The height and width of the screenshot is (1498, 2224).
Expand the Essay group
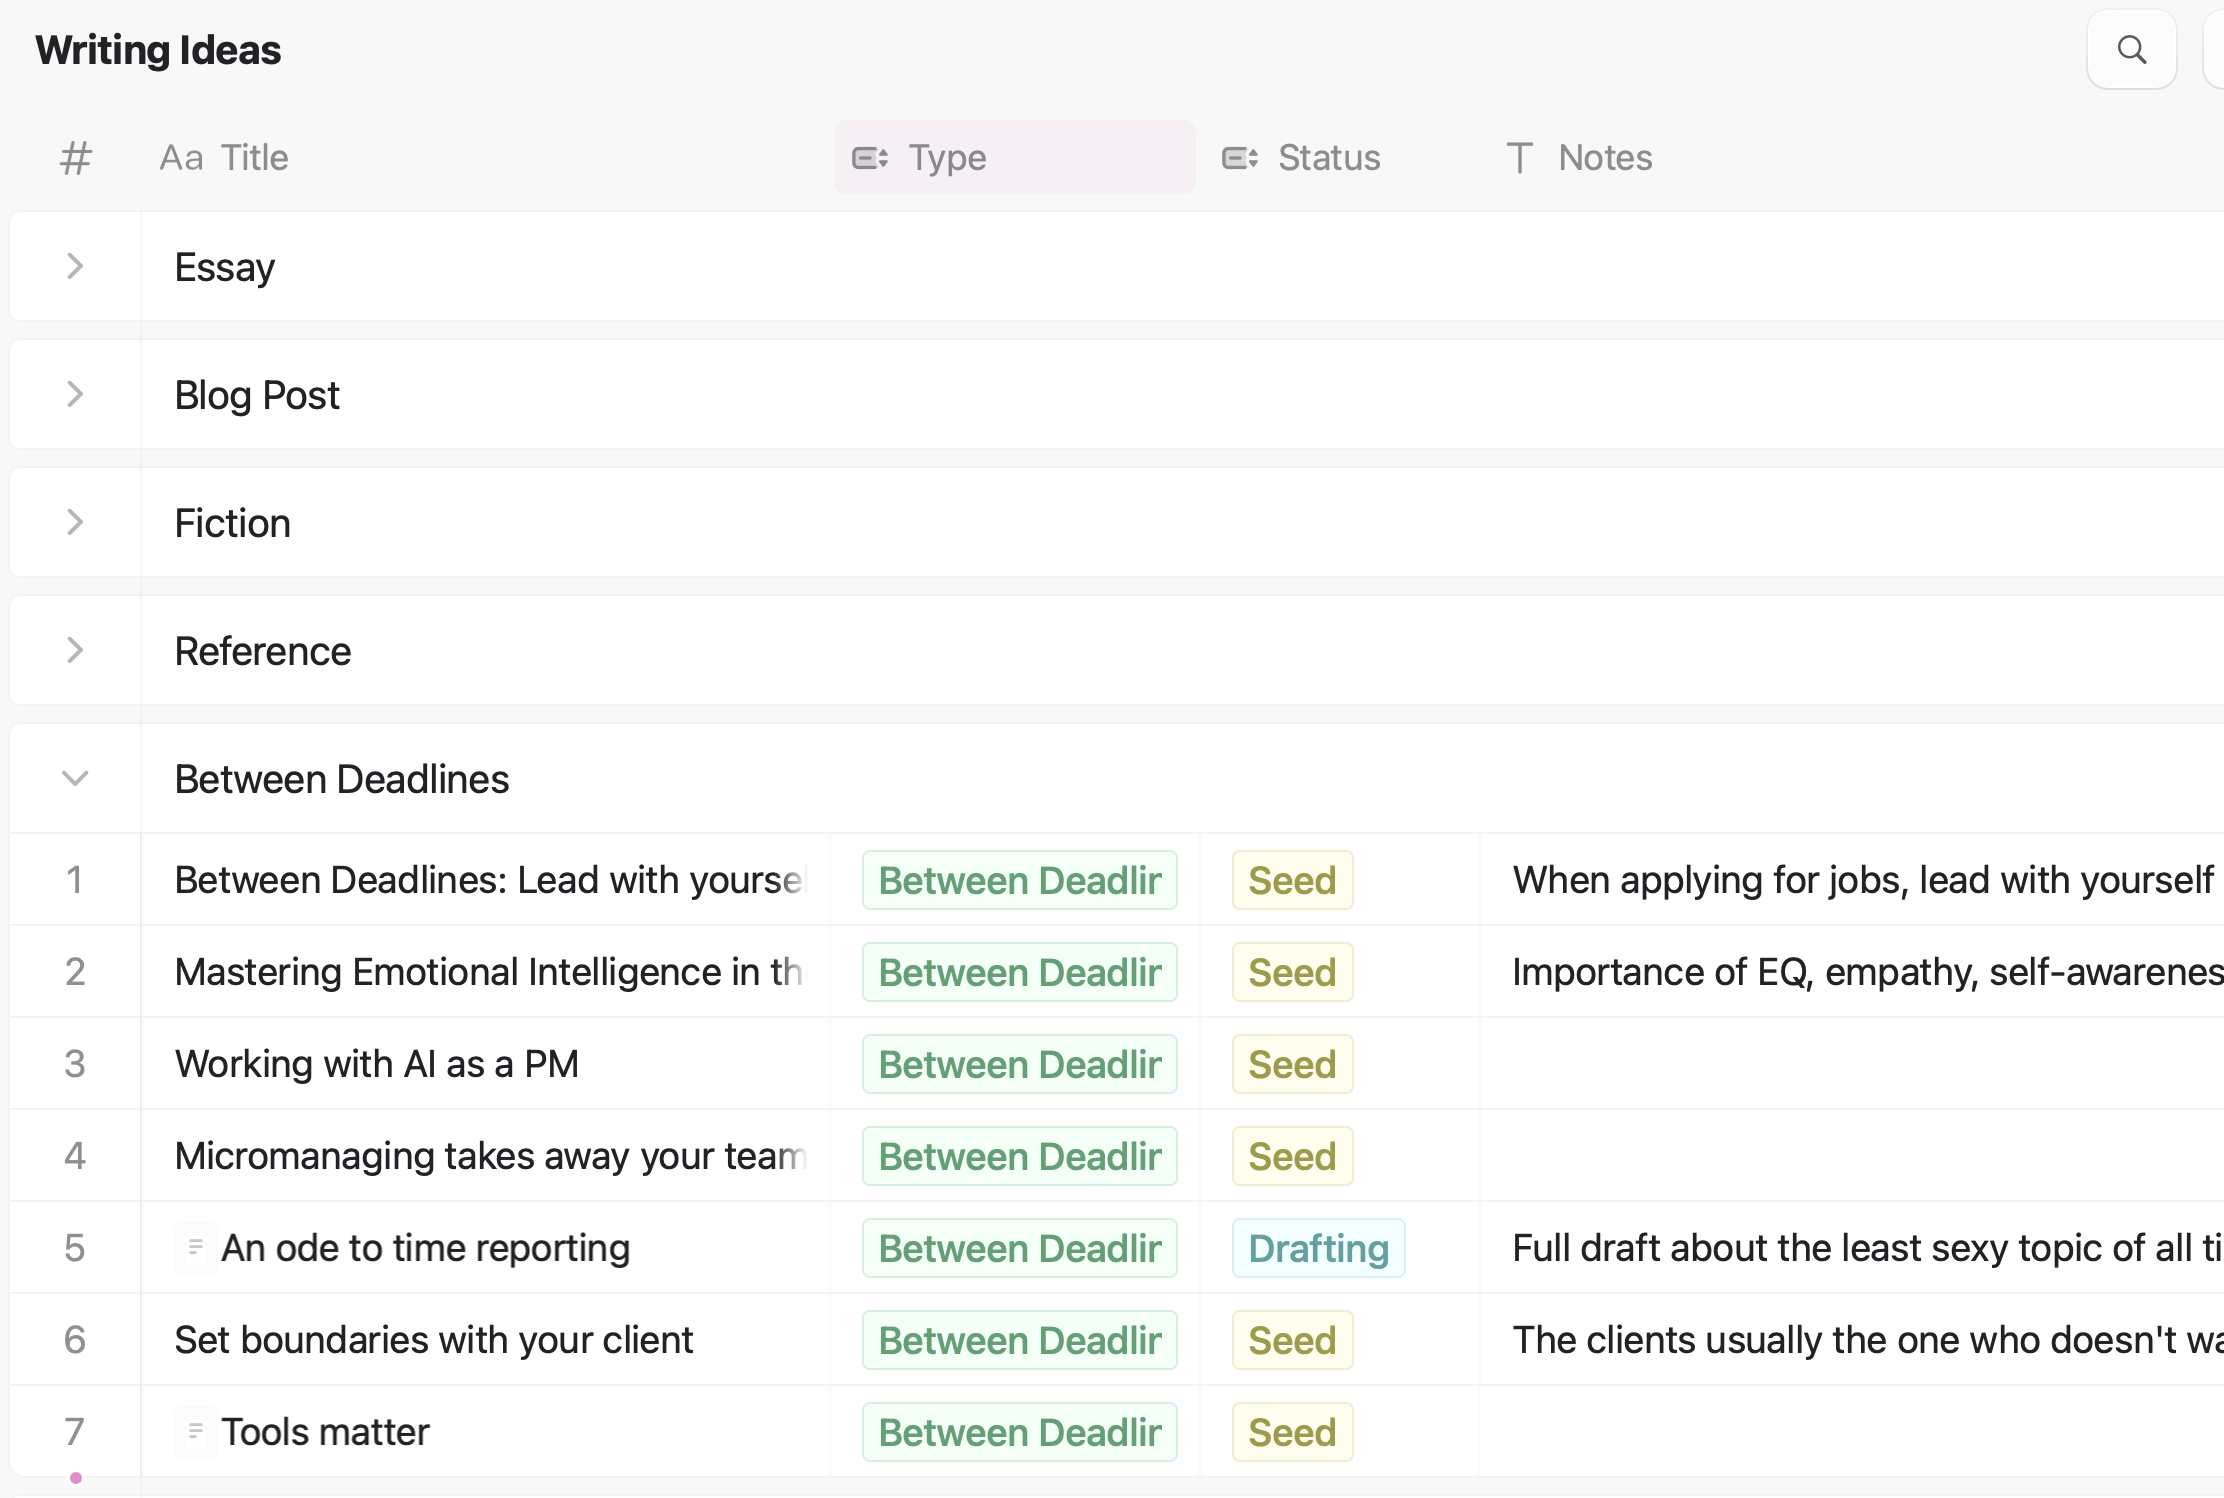click(75, 266)
